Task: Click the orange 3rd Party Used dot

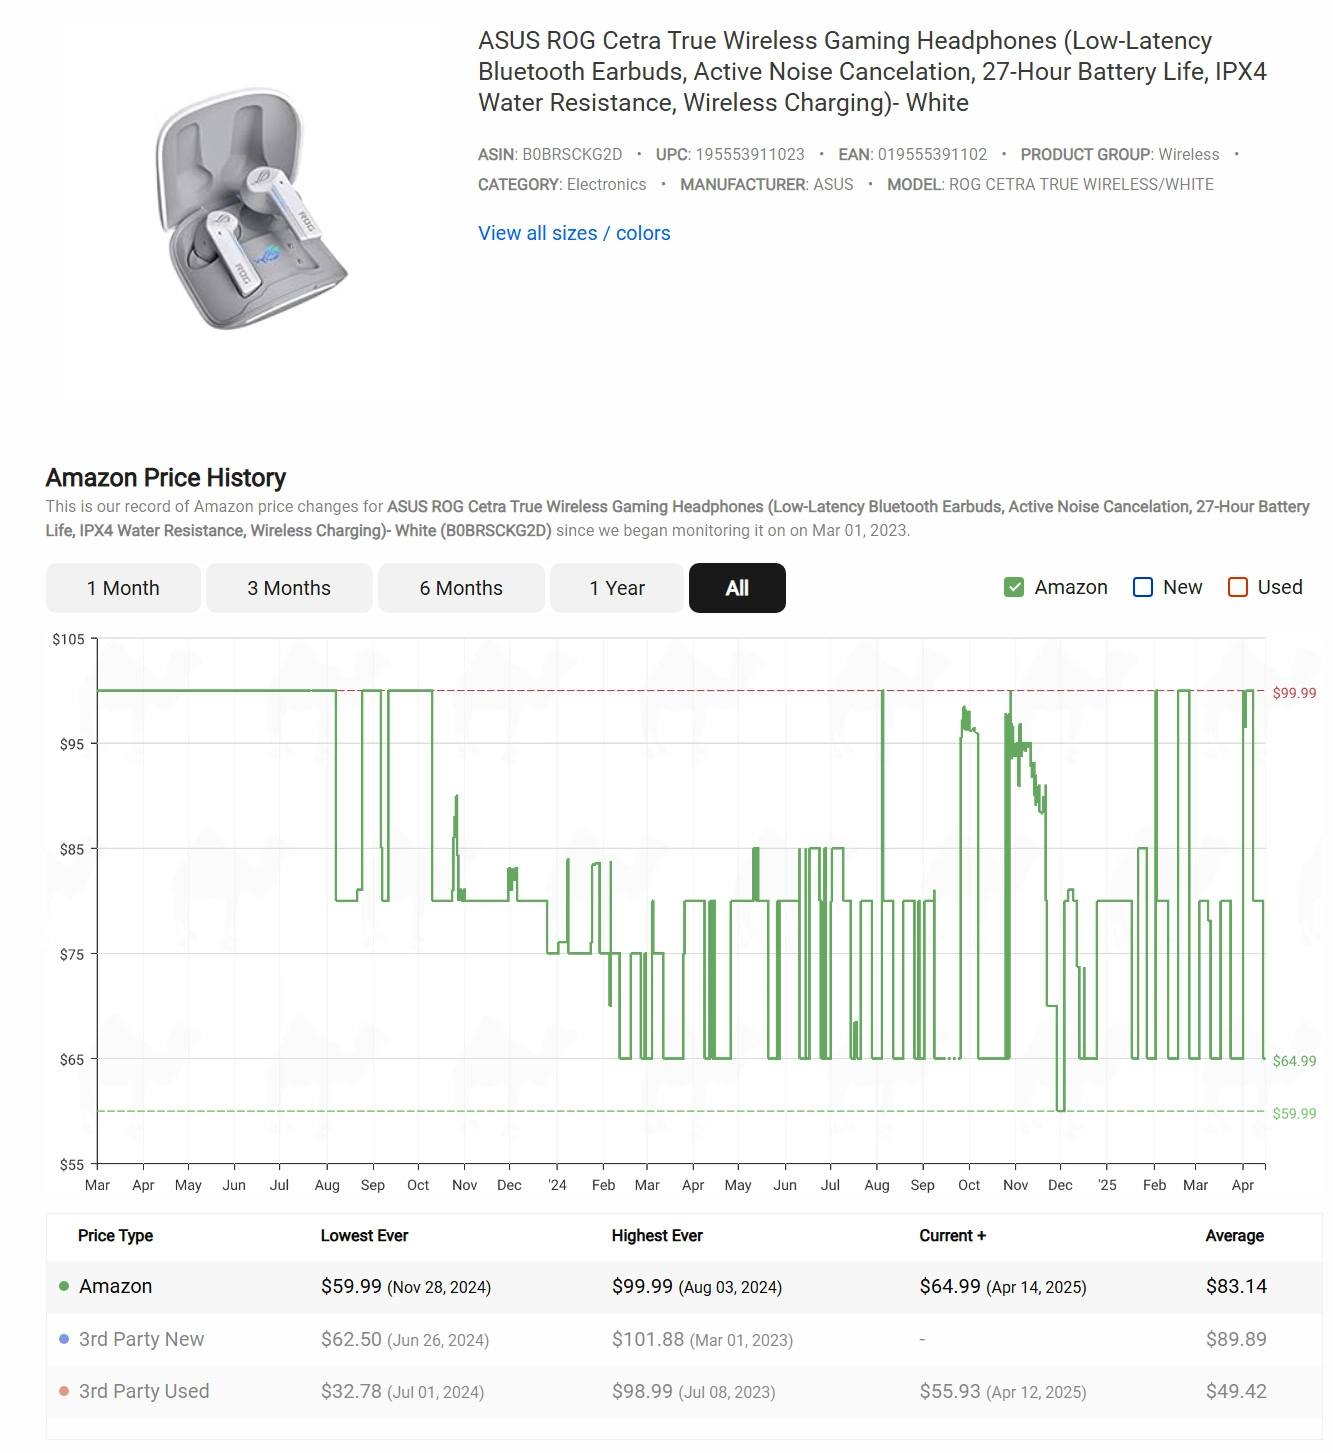Action: (x=64, y=1391)
